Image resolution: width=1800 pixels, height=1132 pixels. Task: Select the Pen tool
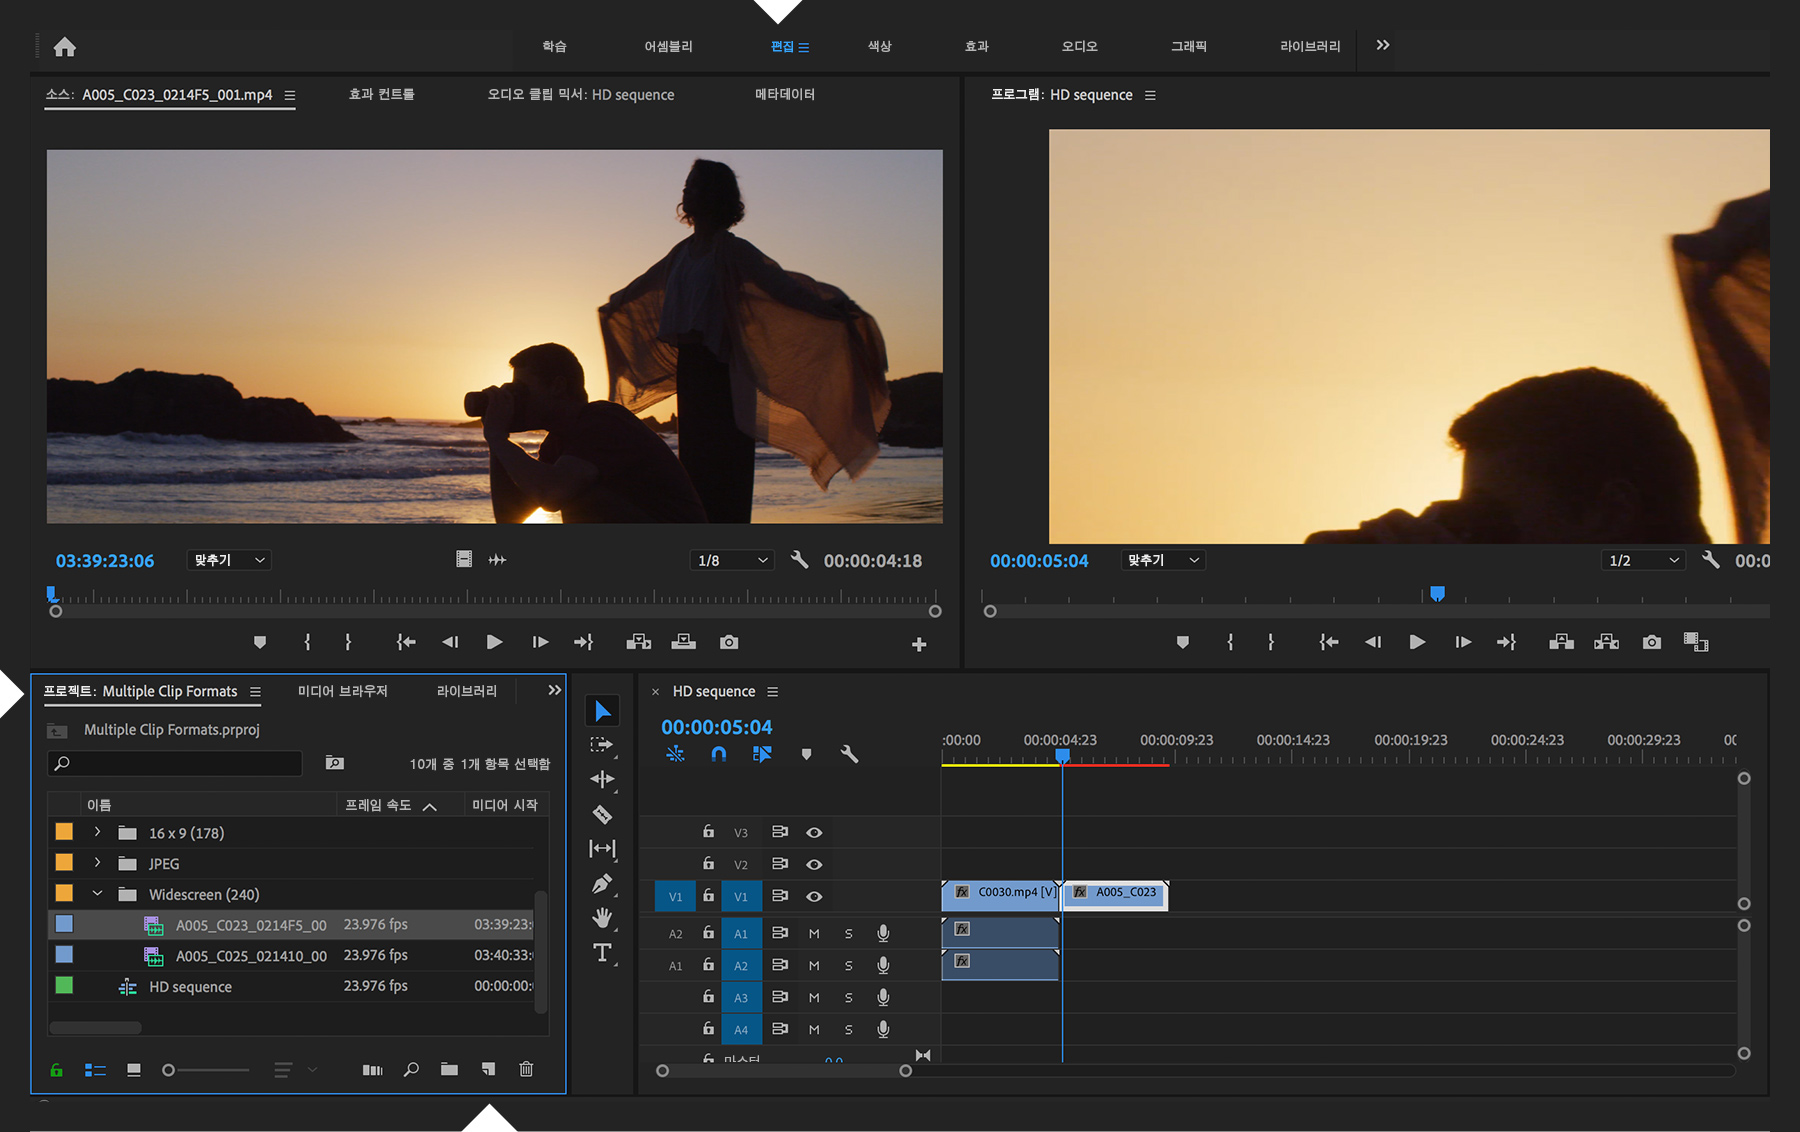(602, 884)
